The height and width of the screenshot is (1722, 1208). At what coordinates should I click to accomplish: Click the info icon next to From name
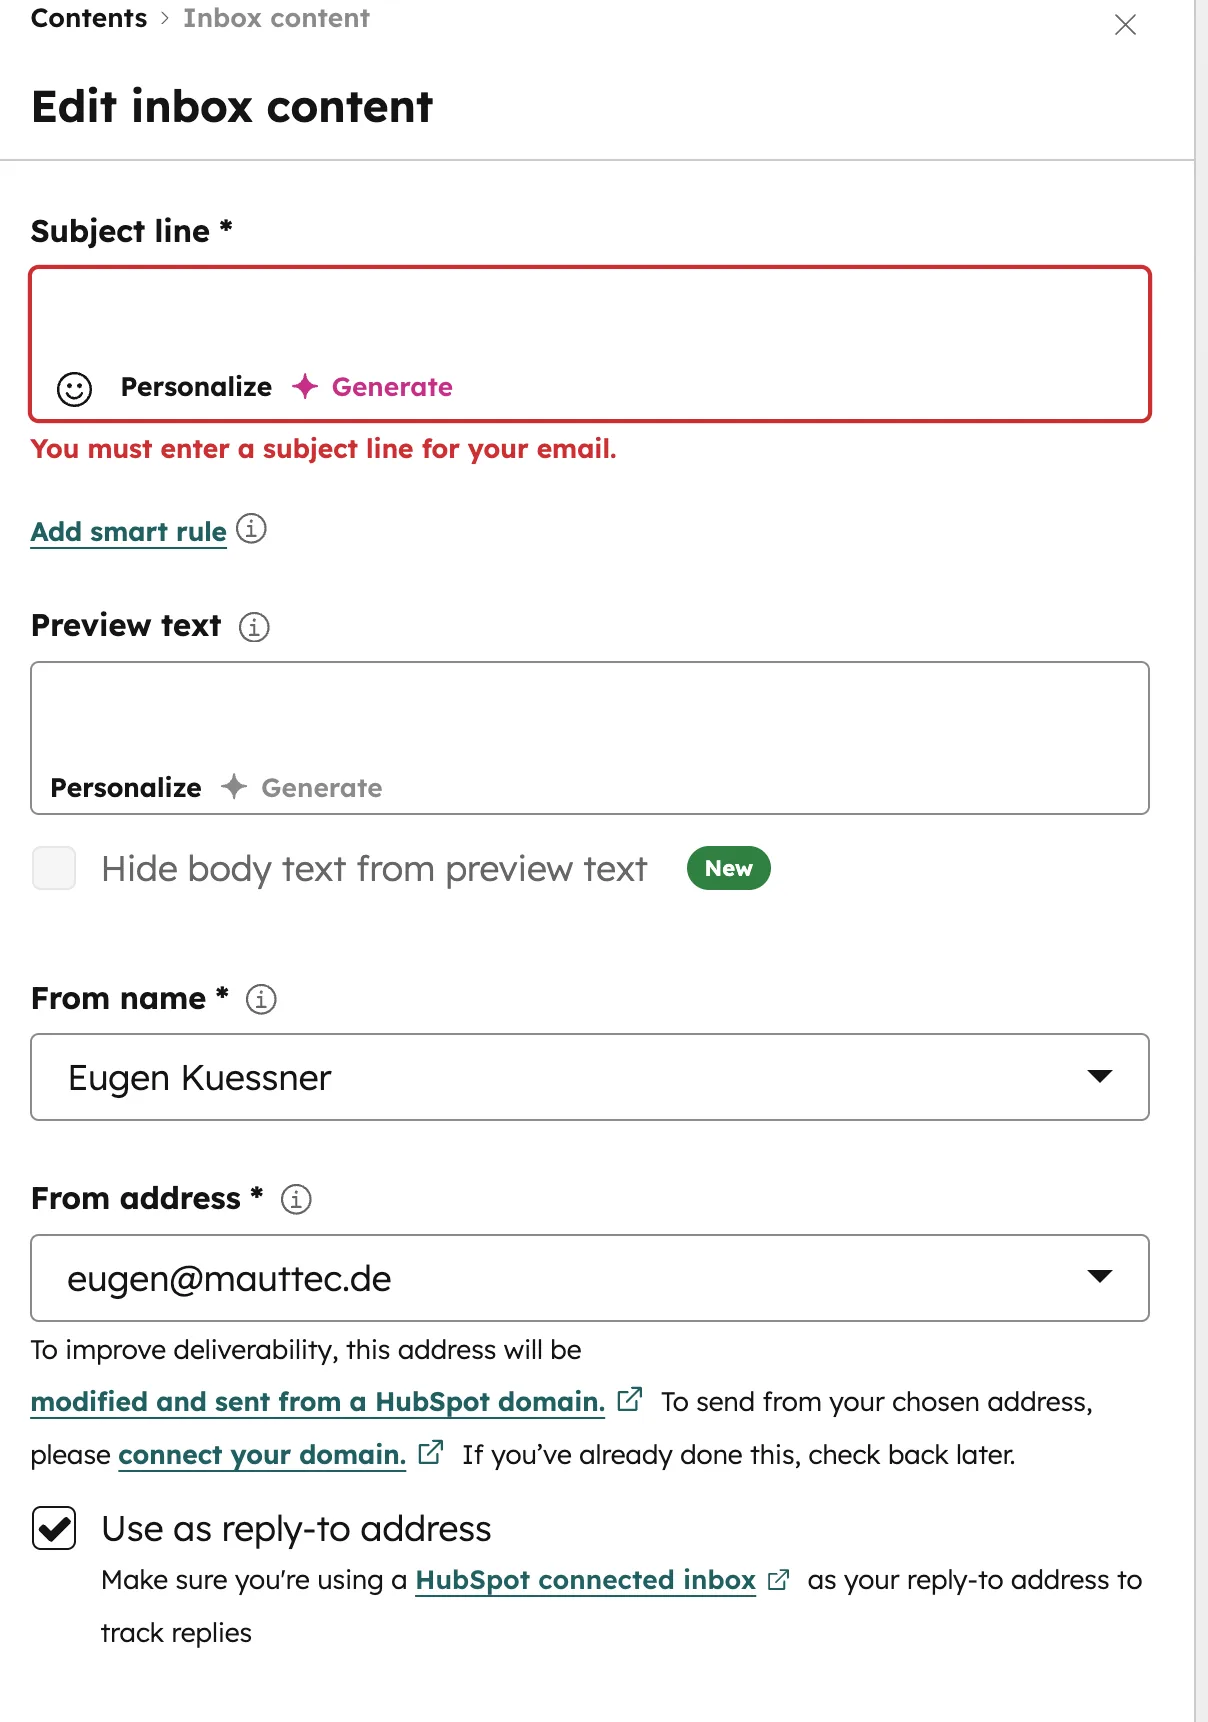[261, 998]
